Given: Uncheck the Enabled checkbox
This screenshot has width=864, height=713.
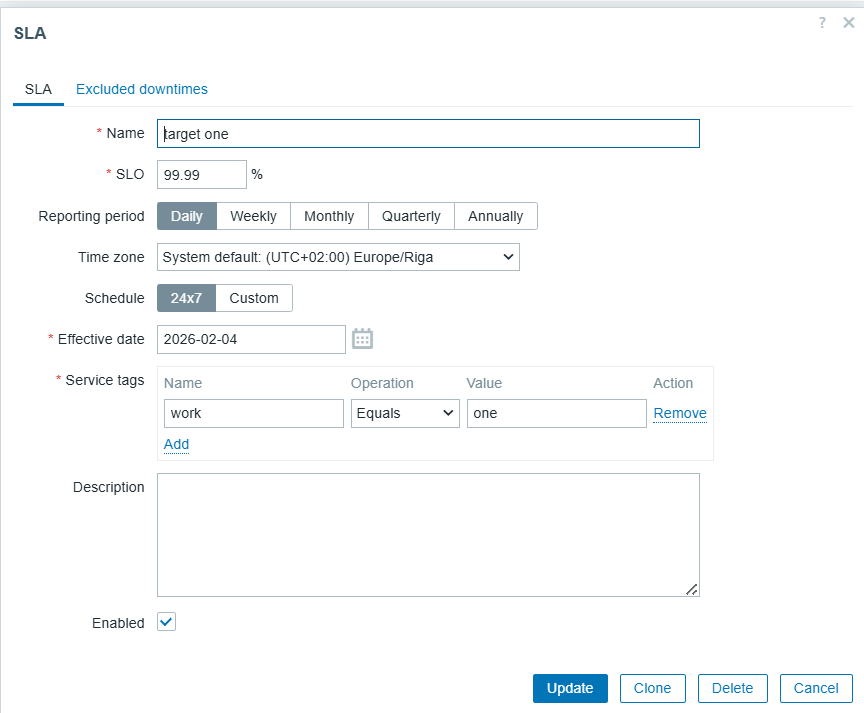Looking at the screenshot, I should (167, 623).
